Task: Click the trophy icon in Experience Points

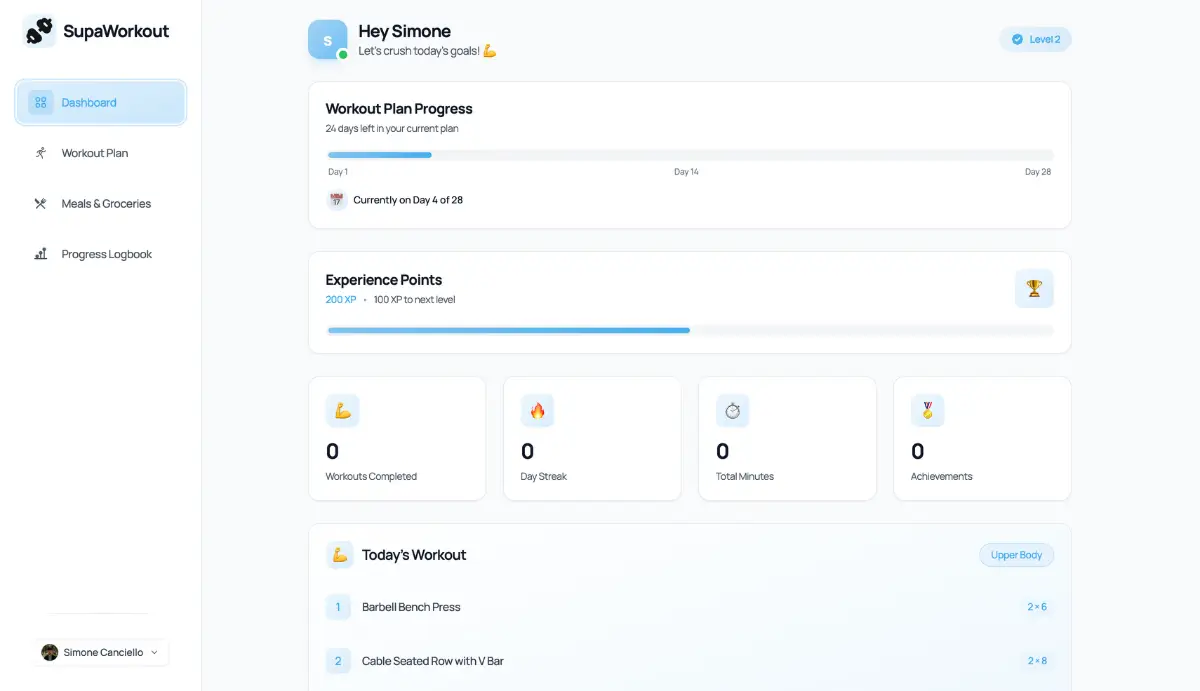Action: click(1034, 288)
